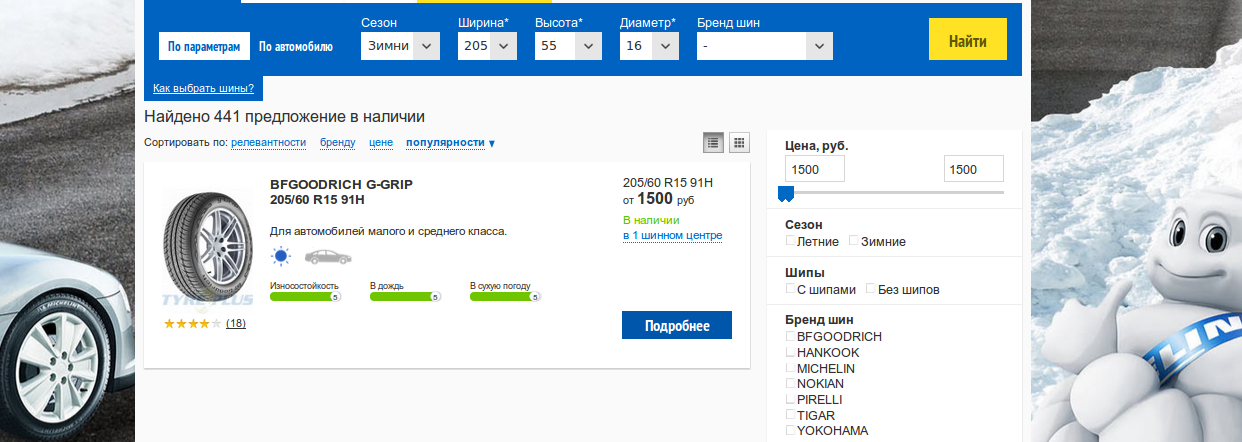
Task: Sort results by бренду
Action: [338, 143]
